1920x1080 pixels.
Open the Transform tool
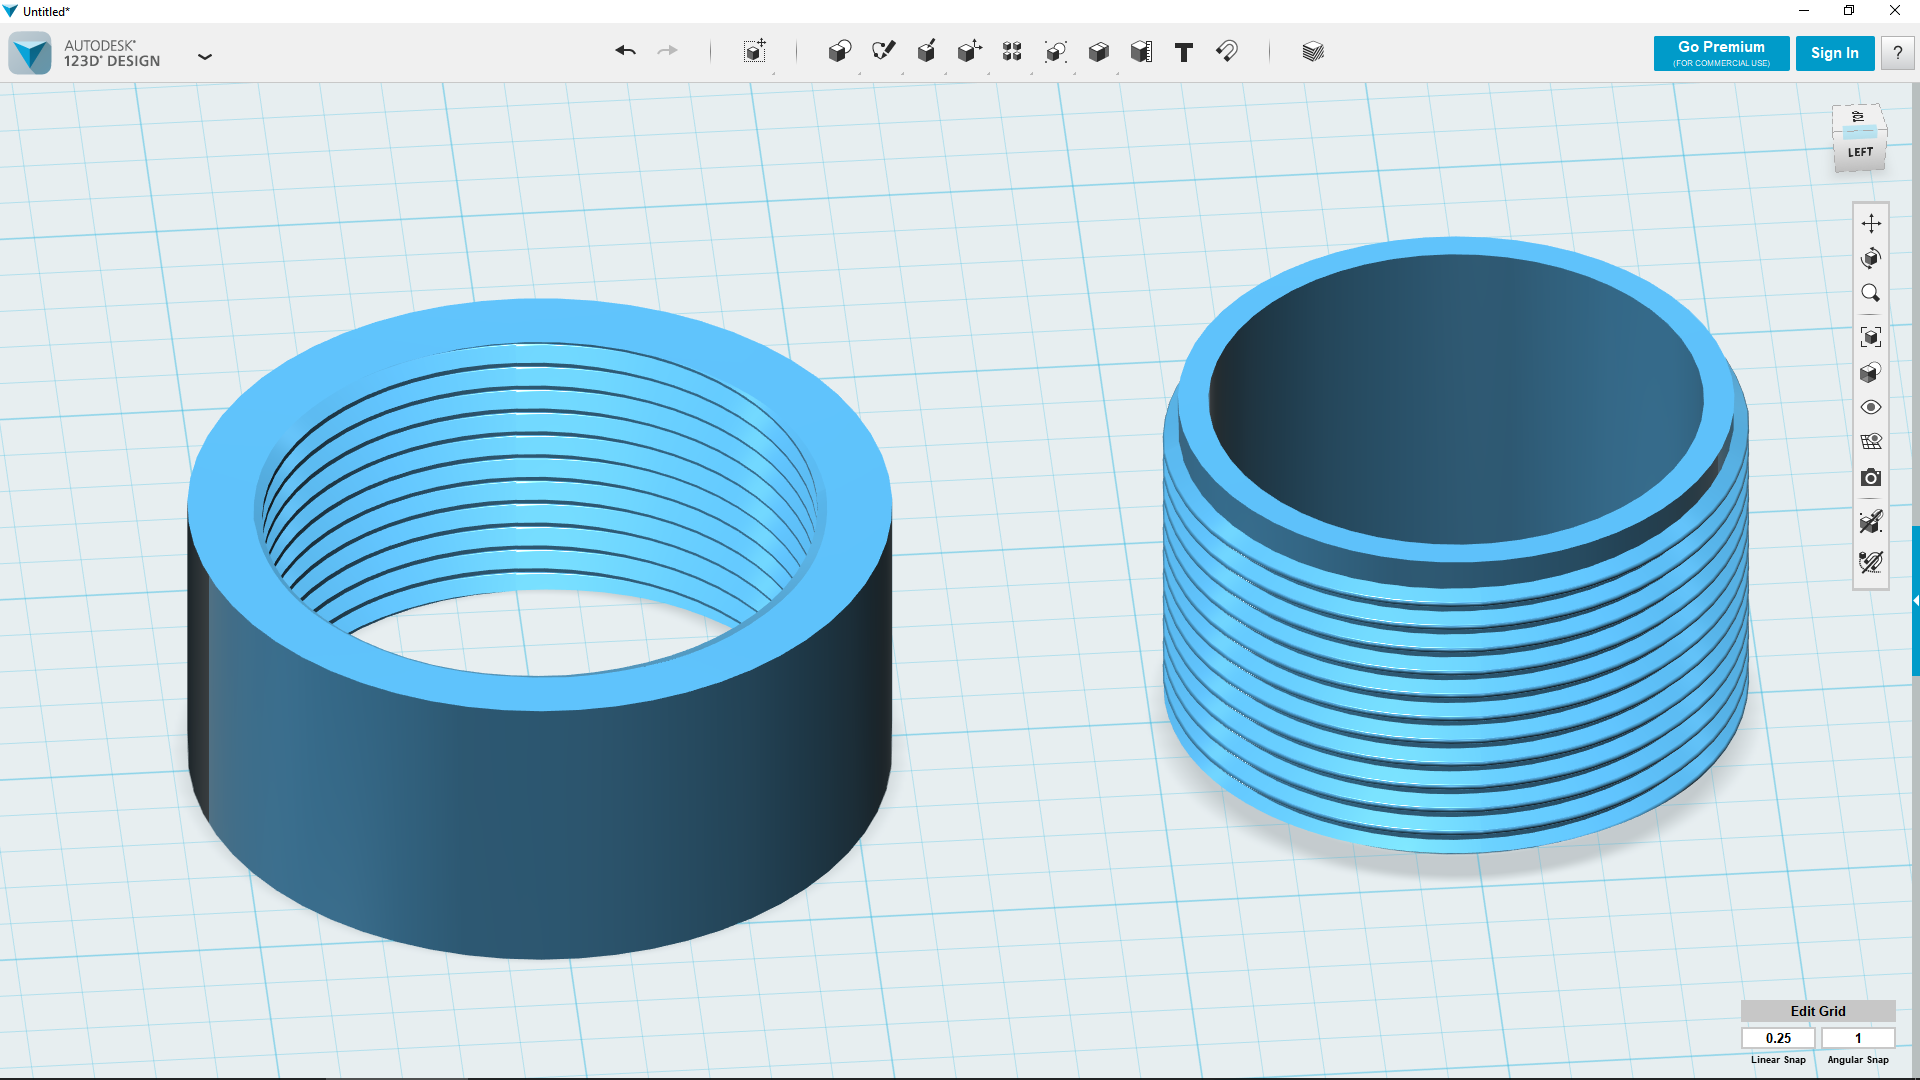point(755,51)
